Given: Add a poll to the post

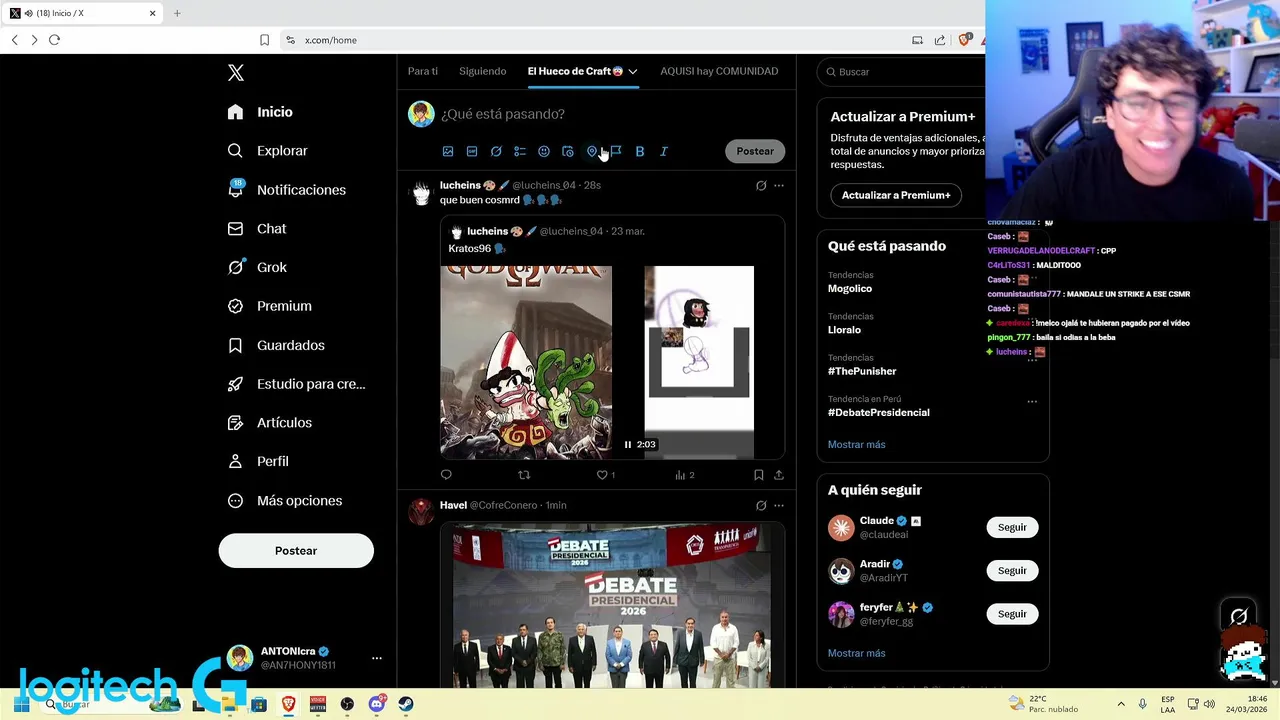Looking at the screenshot, I should (520, 151).
